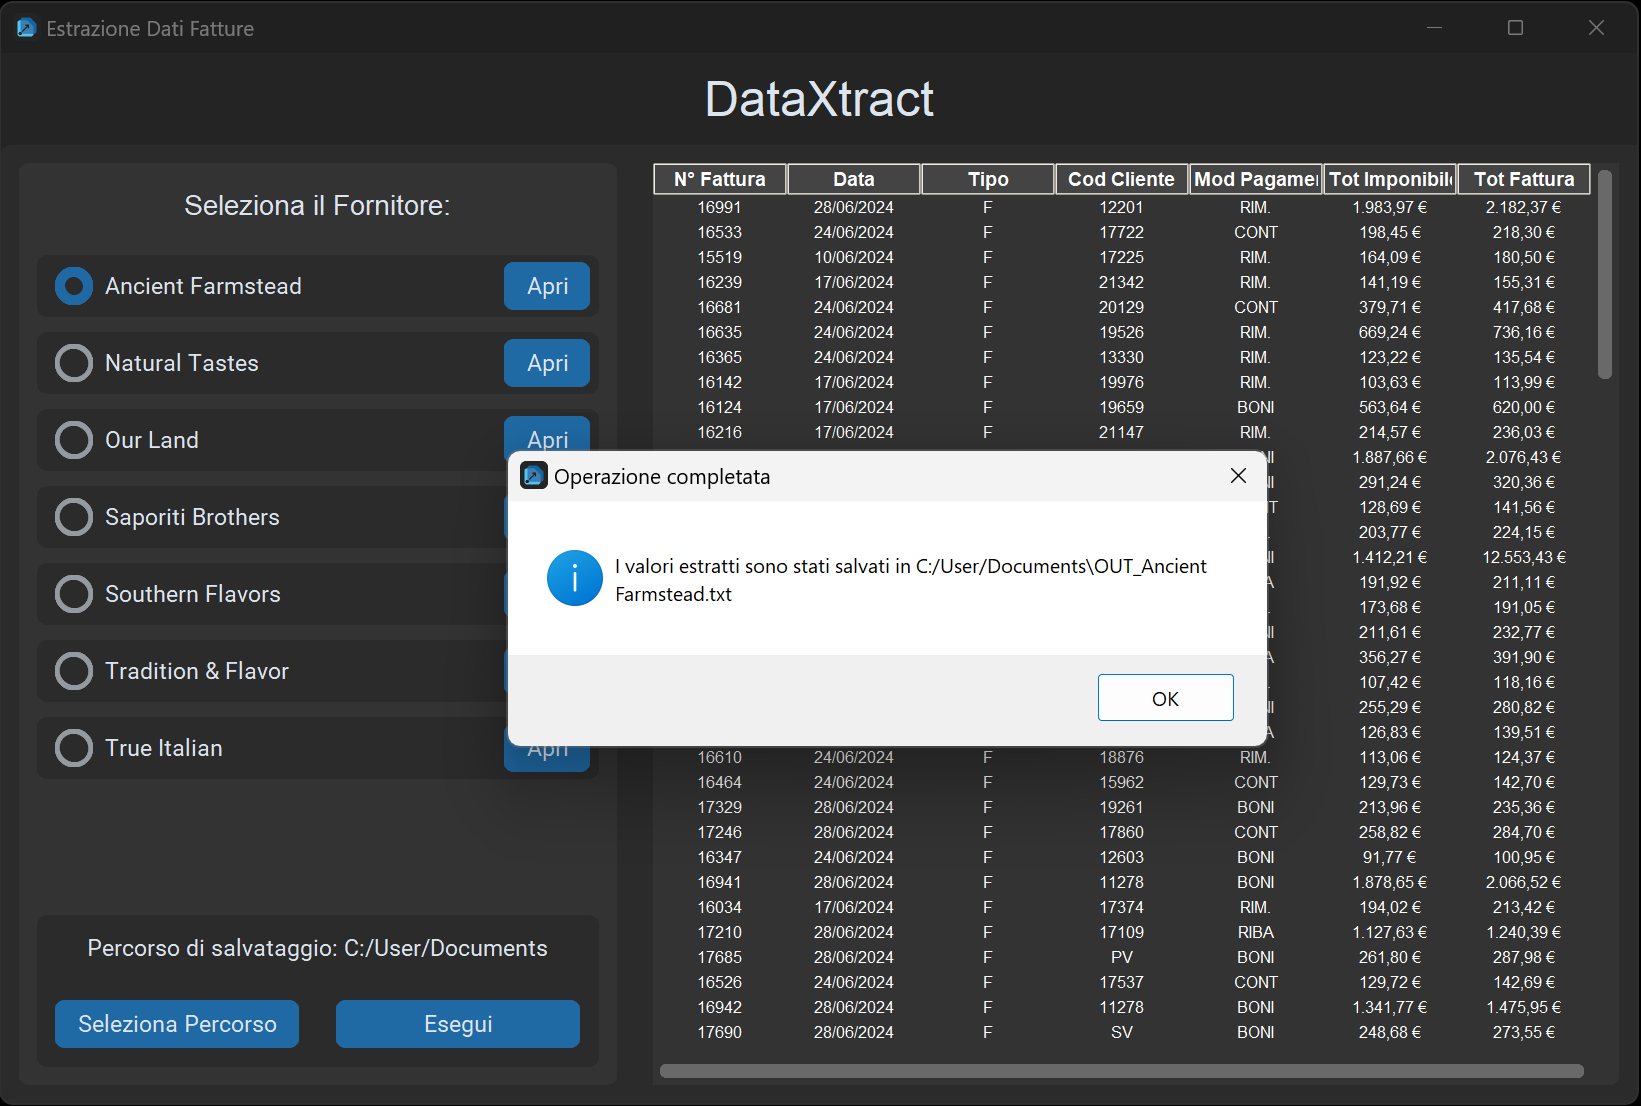Image resolution: width=1641 pixels, height=1106 pixels.
Task: Click customer code 21147 cell
Action: tap(1122, 432)
